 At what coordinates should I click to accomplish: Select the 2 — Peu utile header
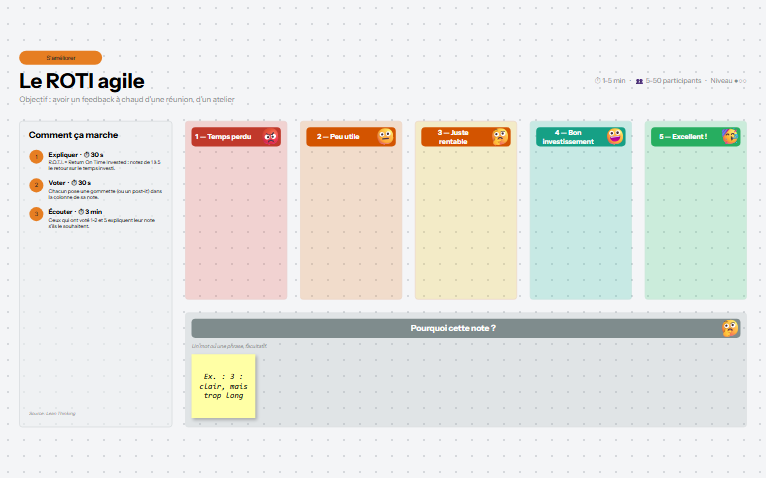pyautogui.click(x=351, y=137)
